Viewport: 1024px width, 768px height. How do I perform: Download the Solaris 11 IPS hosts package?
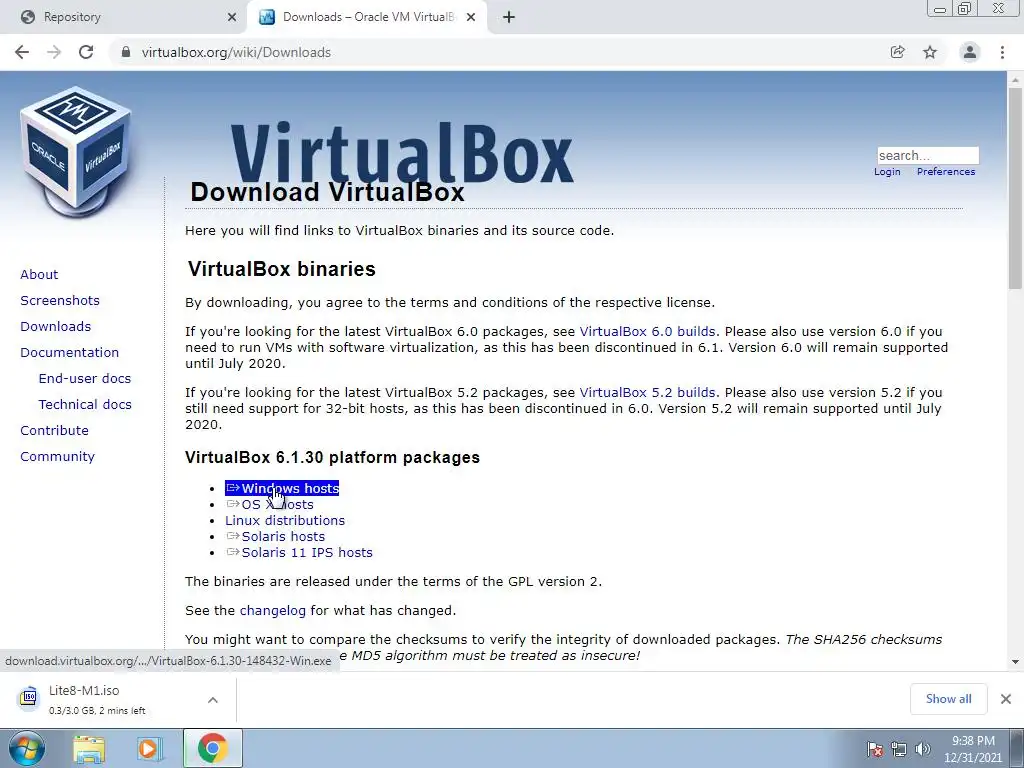coord(299,552)
